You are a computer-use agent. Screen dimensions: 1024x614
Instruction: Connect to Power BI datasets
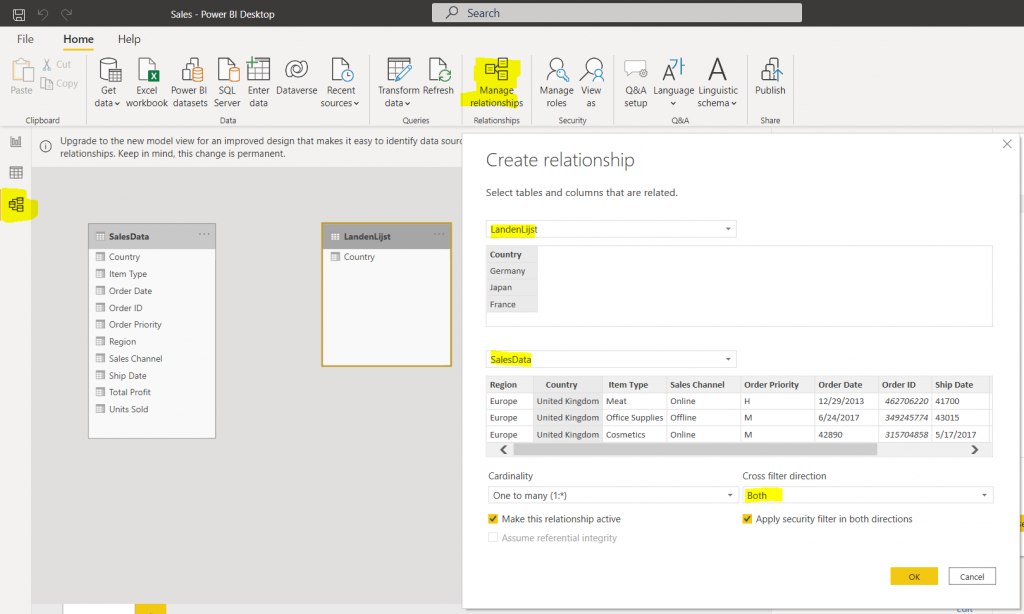190,82
